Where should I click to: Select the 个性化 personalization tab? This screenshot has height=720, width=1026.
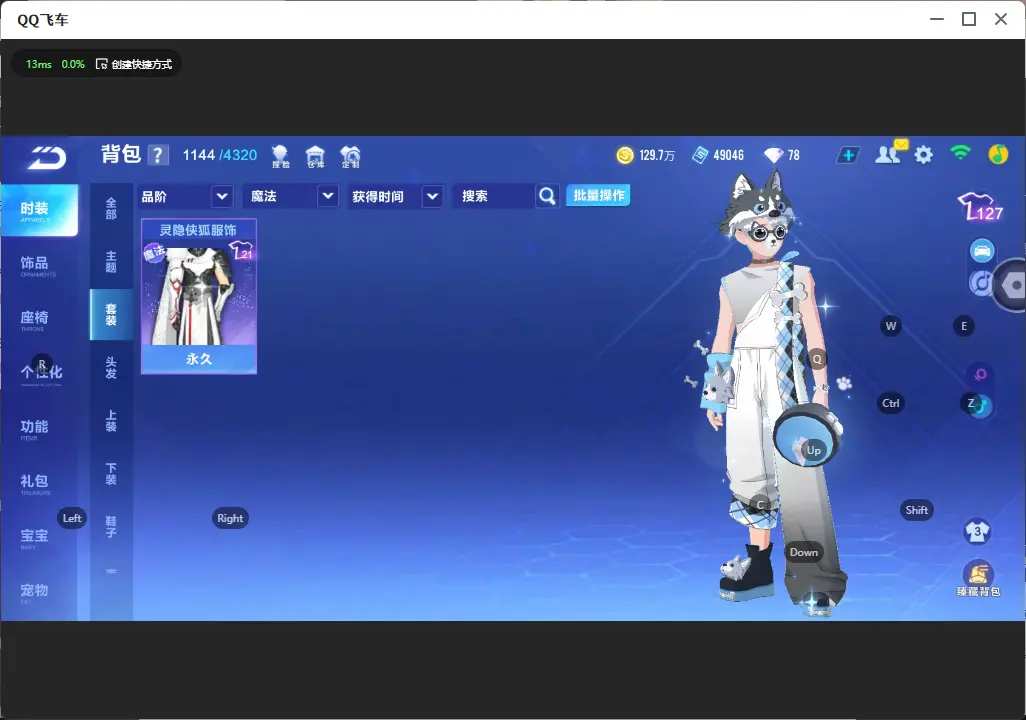[41, 373]
